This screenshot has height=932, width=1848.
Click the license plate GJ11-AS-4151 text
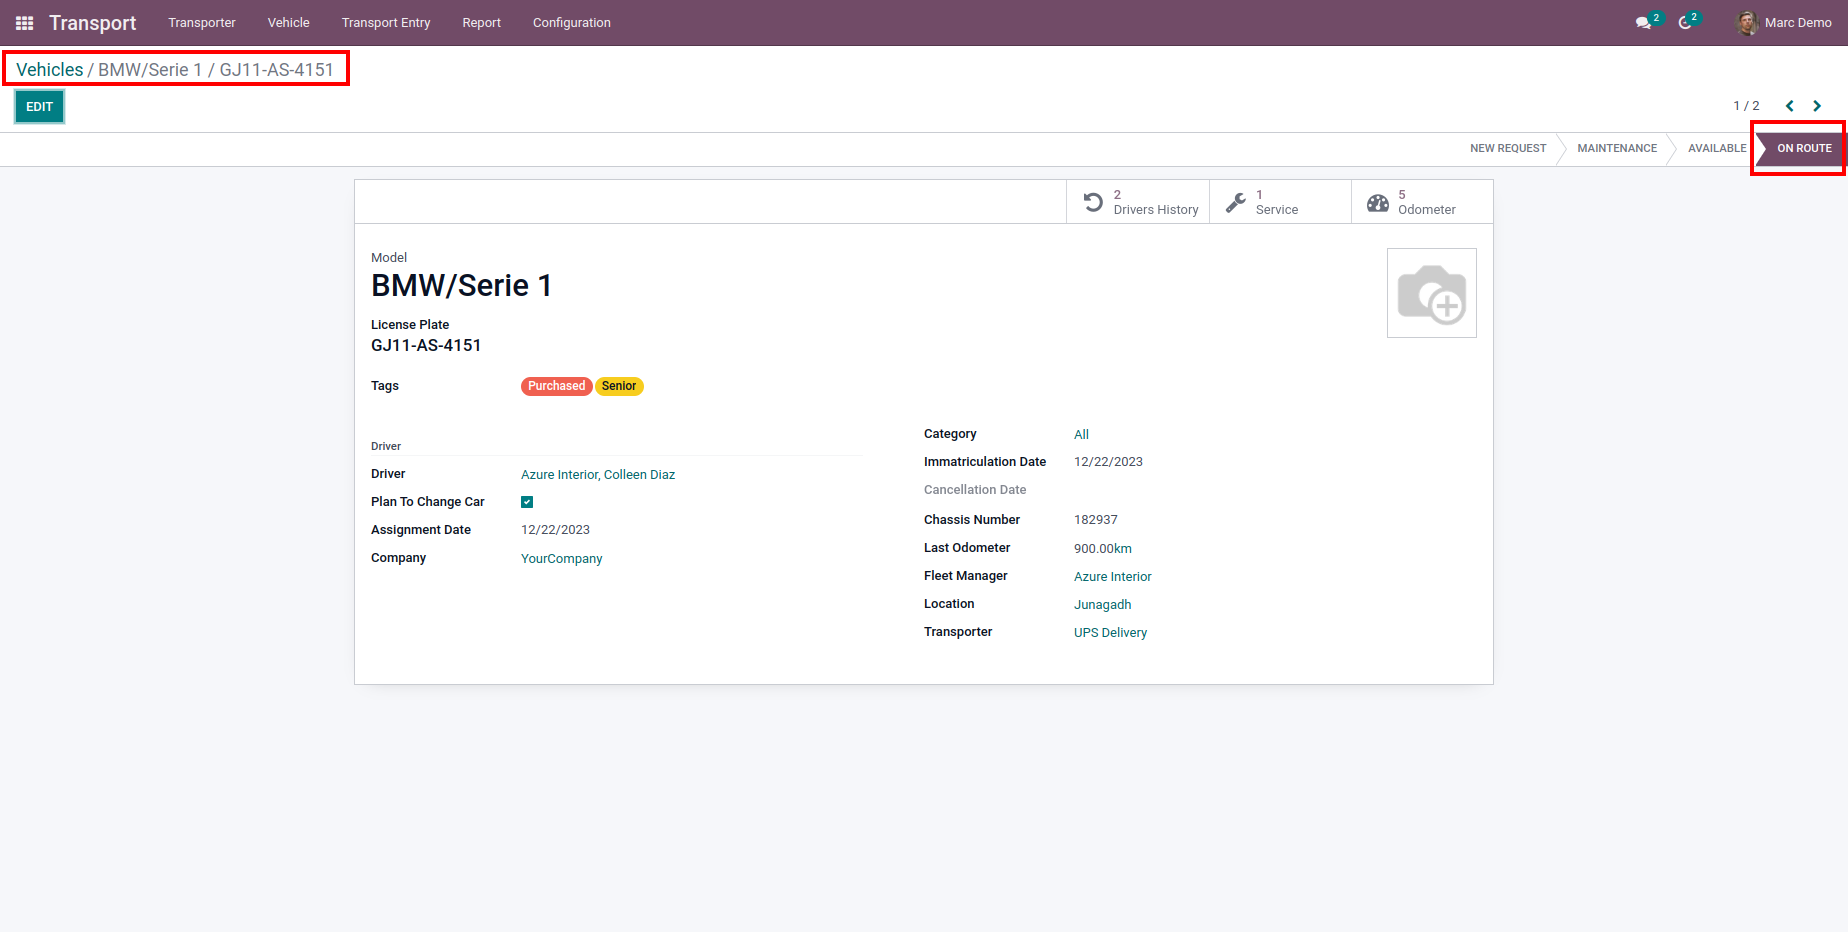pyautogui.click(x=426, y=345)
